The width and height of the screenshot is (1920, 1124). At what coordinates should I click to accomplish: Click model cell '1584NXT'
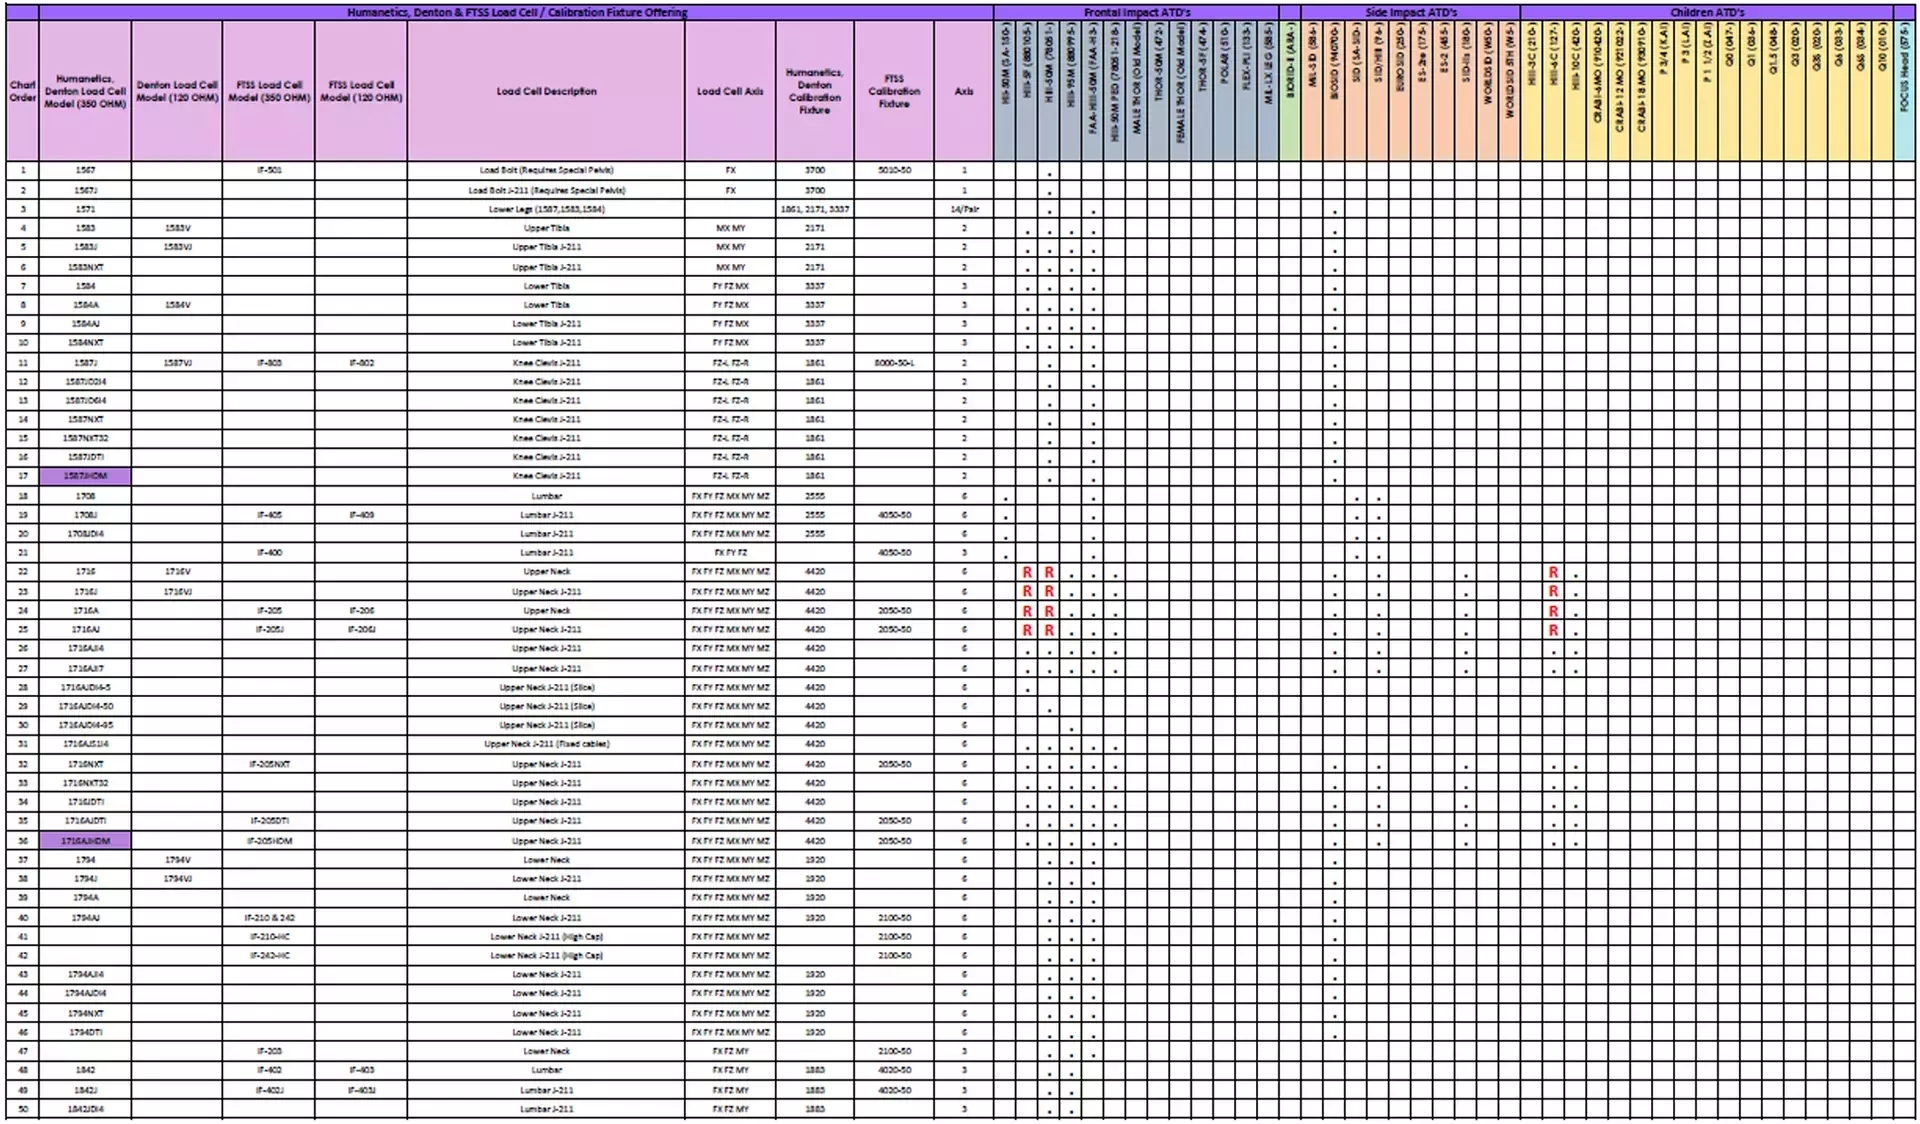click(x=85, y=343)
